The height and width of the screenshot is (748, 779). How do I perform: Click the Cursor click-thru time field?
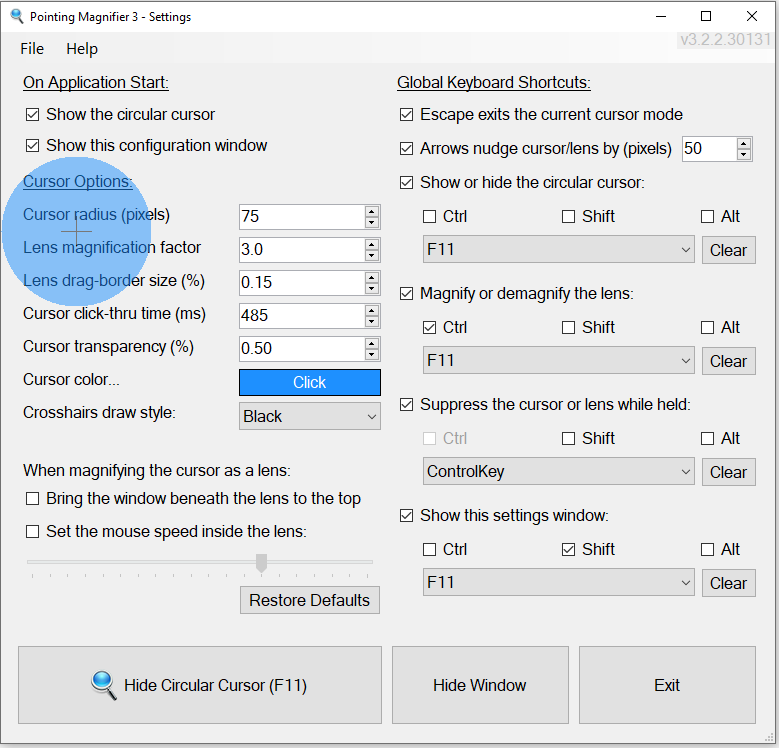(302, 315)
